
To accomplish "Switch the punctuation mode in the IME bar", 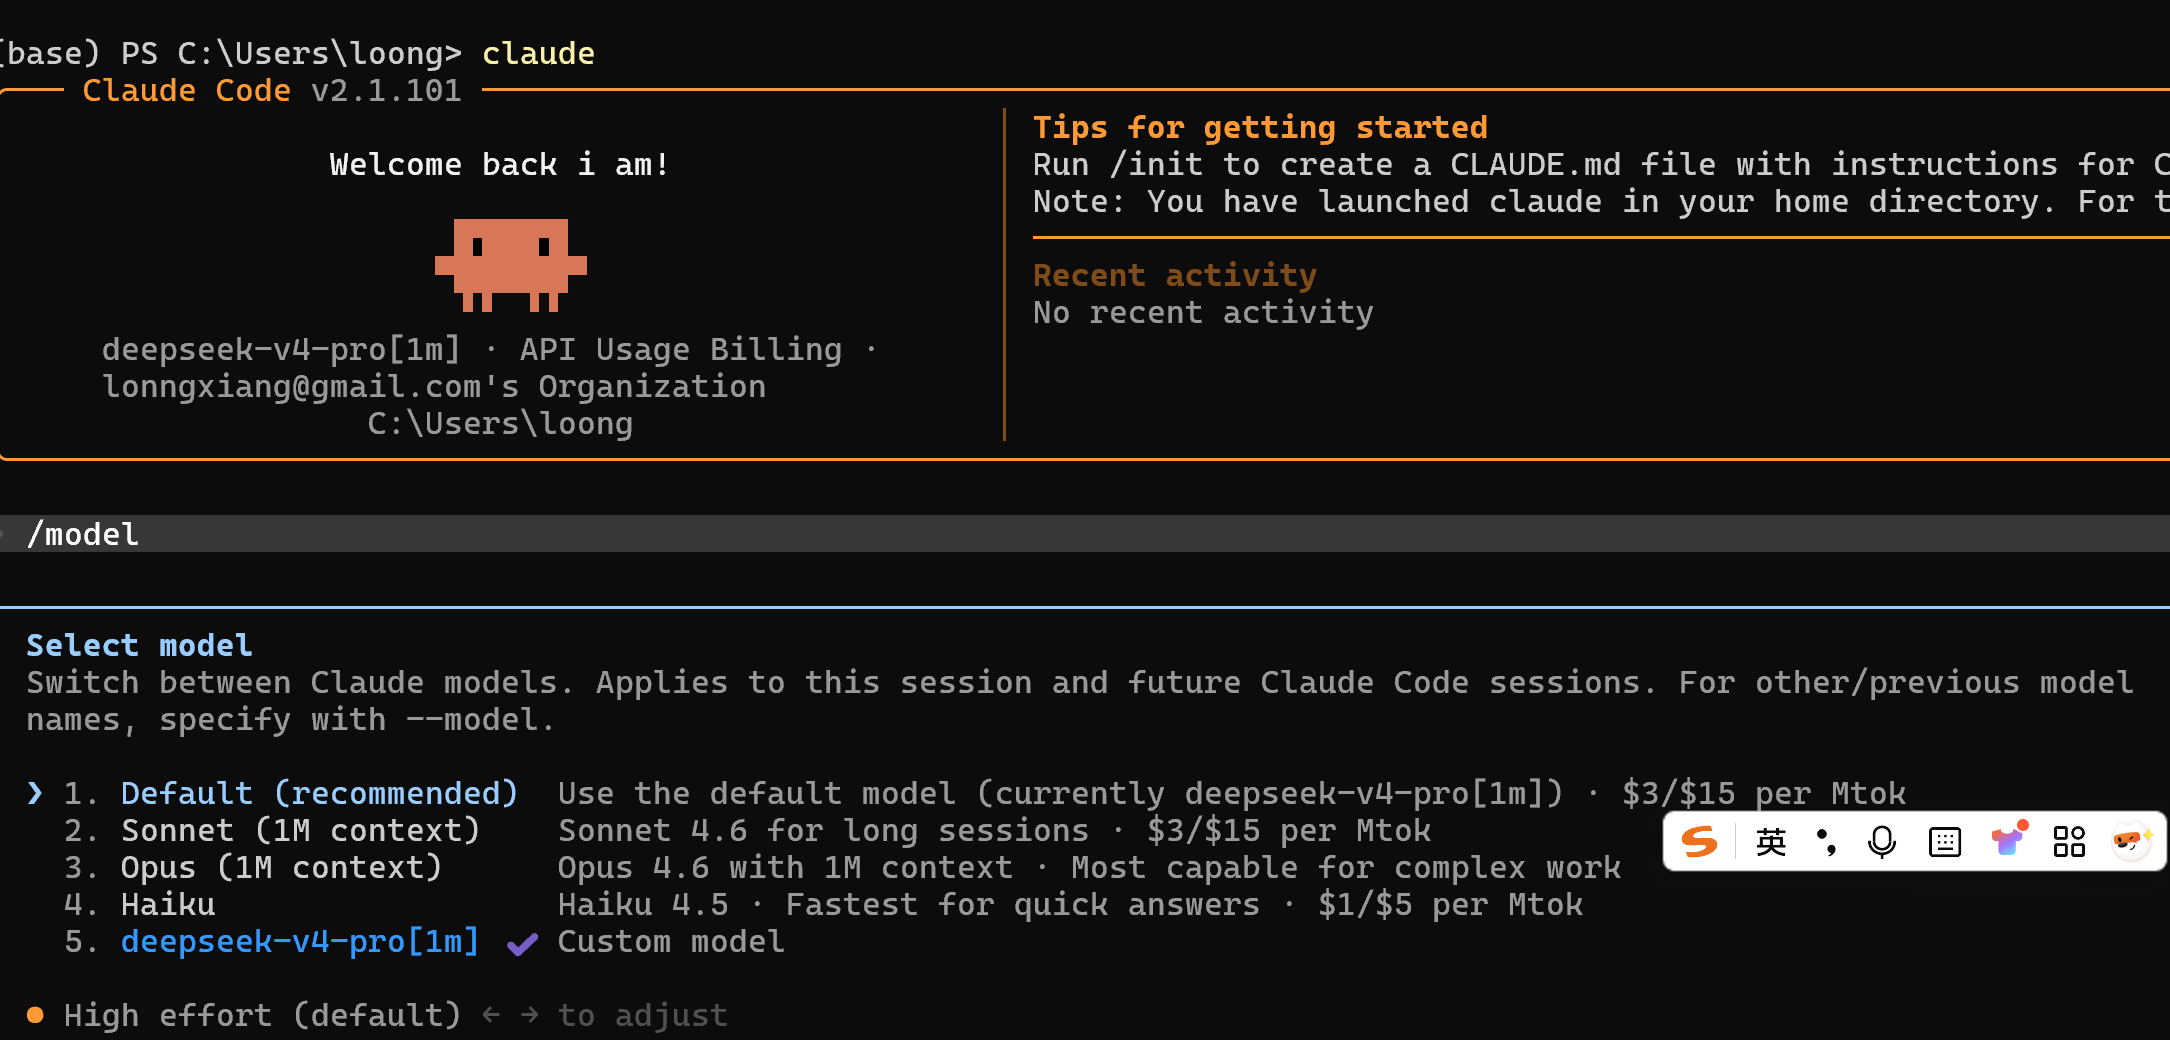I will [1826, 842].
